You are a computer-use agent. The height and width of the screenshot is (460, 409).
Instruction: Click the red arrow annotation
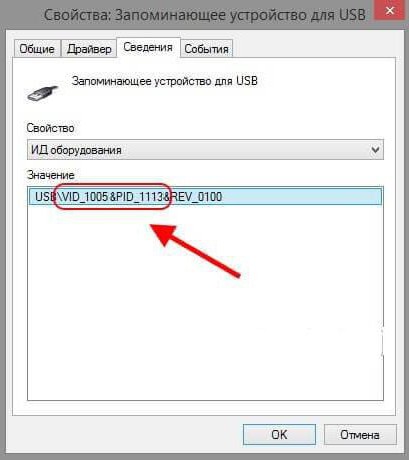(x=195, y=249)
